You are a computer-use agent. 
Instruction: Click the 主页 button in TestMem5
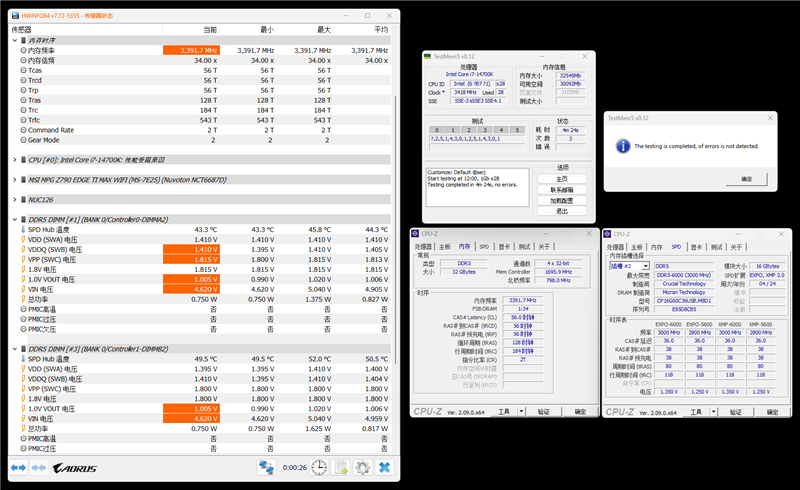click(562, 179)
